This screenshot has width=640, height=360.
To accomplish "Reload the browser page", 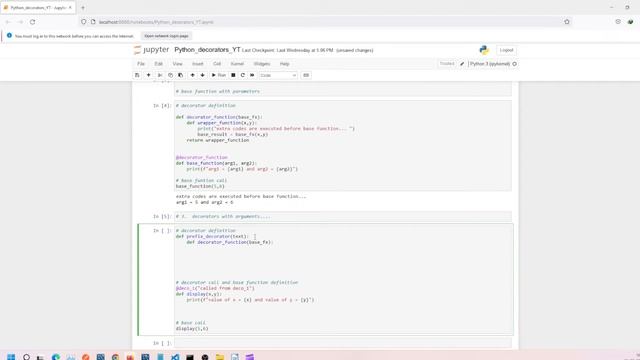I will [32, 22].
